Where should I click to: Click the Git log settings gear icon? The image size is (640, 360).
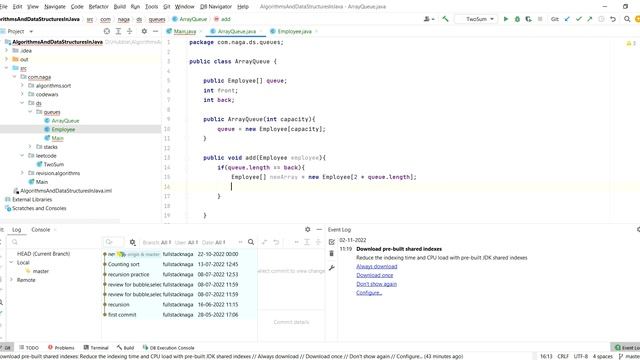pyautogui.click(x=132, y=242)
